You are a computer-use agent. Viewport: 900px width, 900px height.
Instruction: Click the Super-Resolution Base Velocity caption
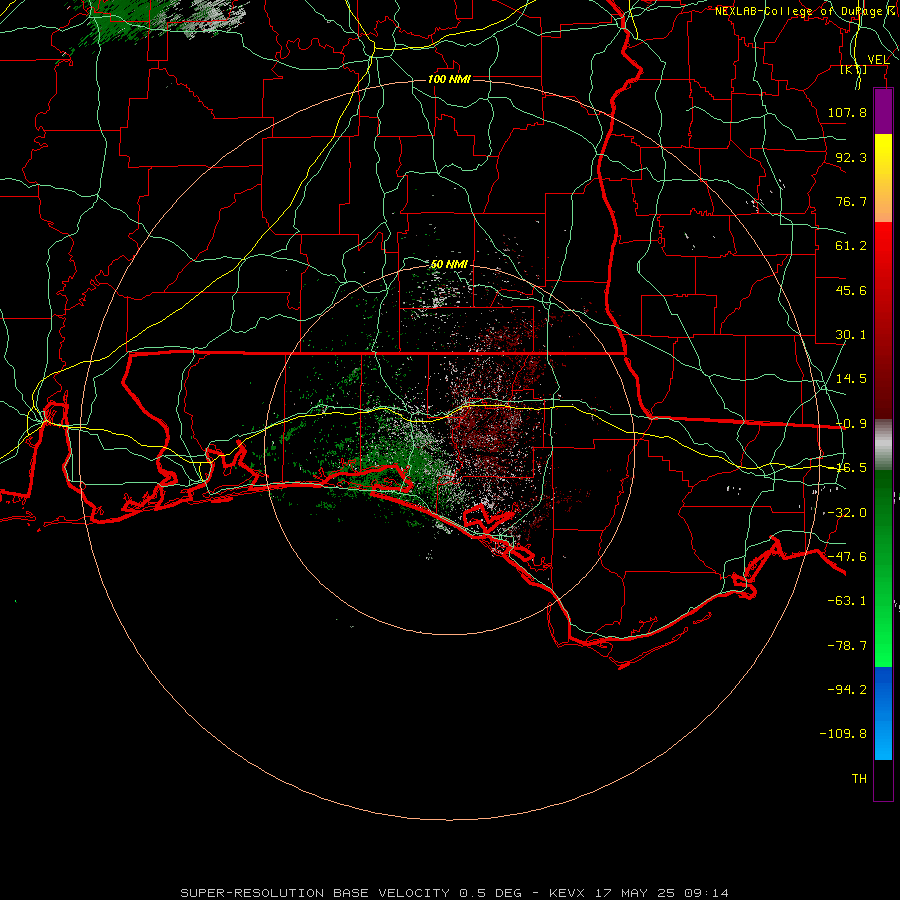454,893
